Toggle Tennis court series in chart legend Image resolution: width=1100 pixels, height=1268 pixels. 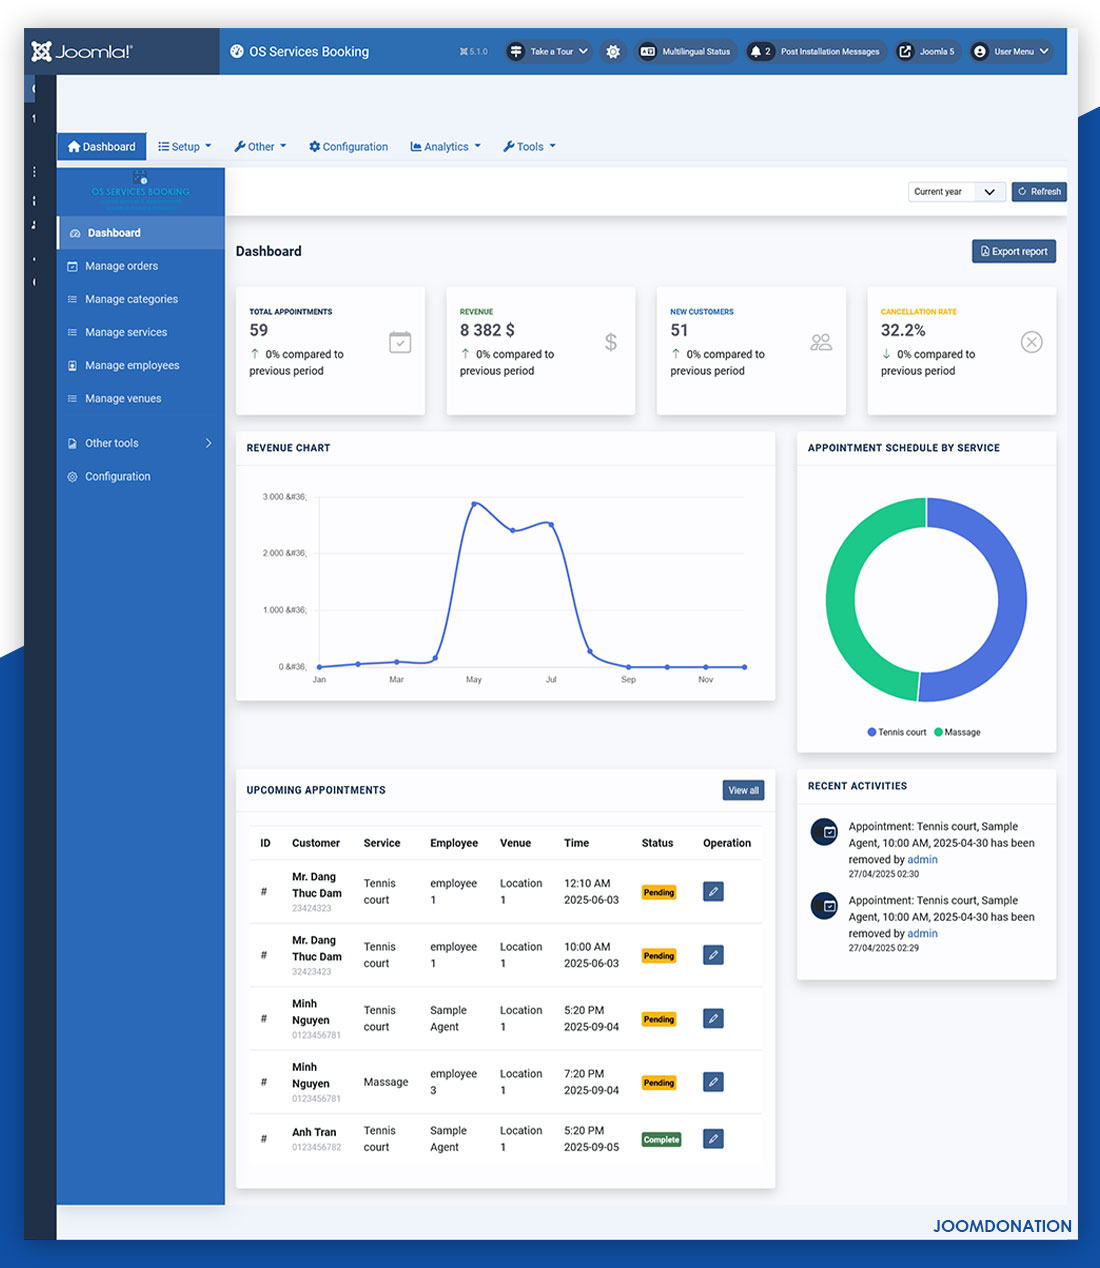click(x=897, y=732)
